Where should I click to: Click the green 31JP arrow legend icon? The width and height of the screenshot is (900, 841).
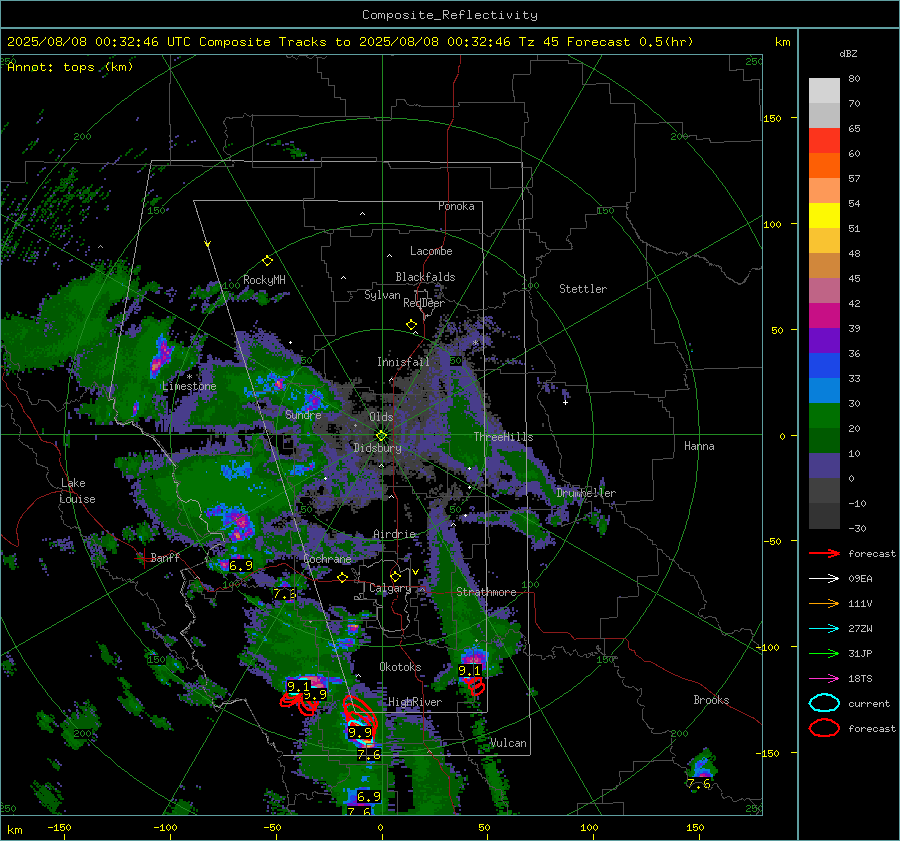point(824,653)
